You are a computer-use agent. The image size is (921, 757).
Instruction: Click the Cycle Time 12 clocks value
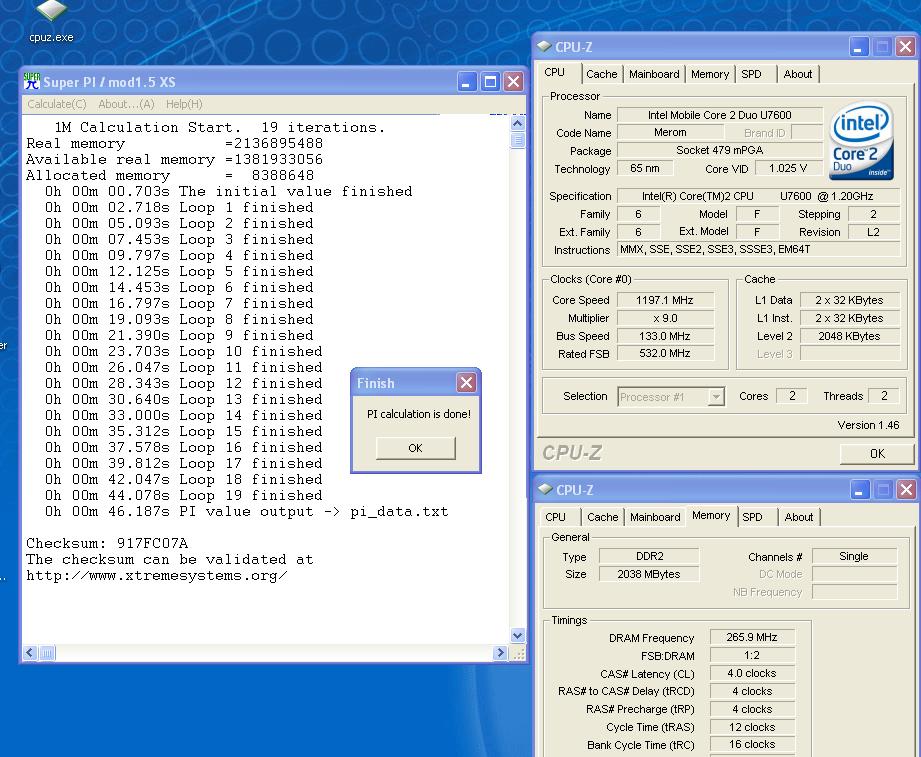[752, 727]
